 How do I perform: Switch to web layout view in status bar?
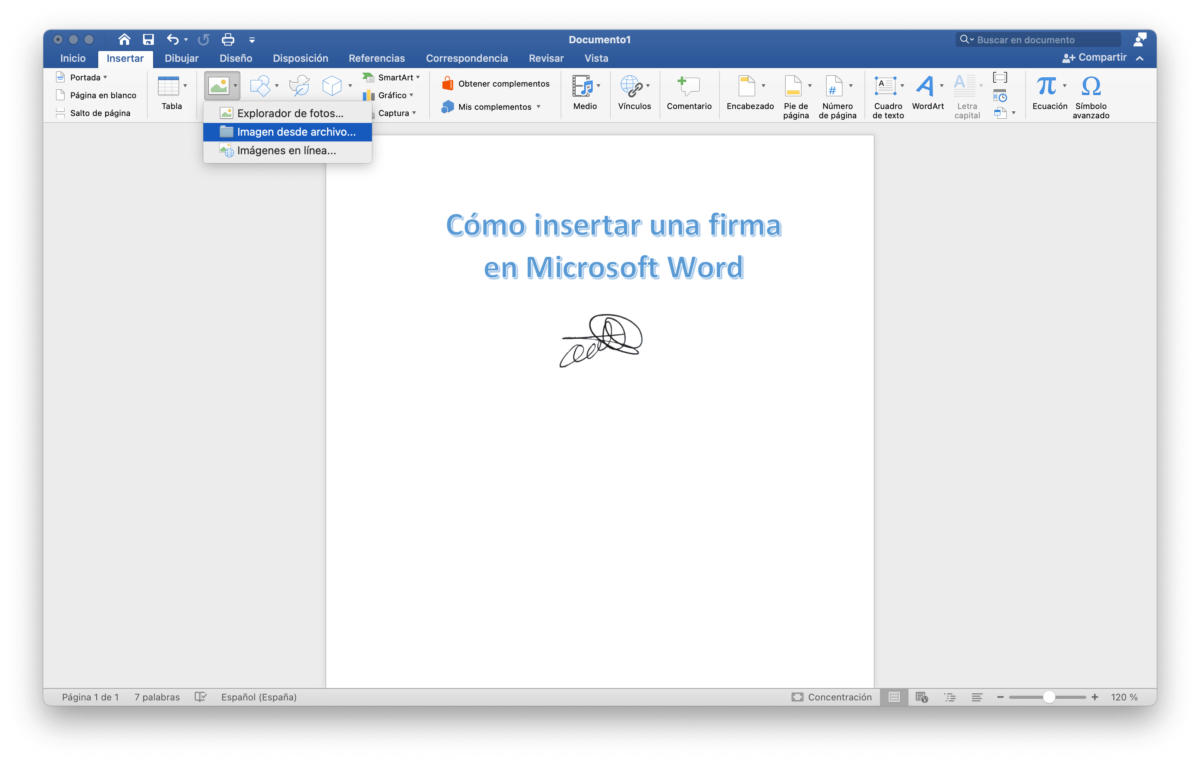[x=922, y=697]
